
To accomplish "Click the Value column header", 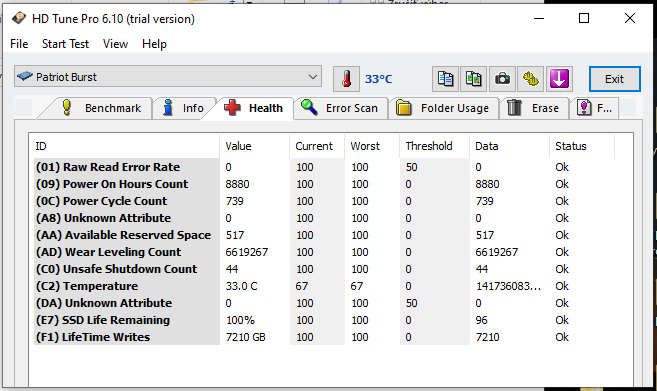I will coord(254,146).
